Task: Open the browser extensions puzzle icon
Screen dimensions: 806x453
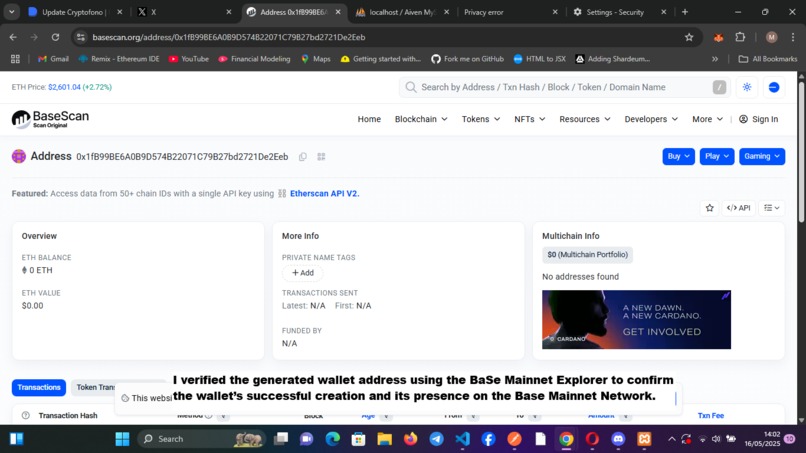Action: point(740,37)
